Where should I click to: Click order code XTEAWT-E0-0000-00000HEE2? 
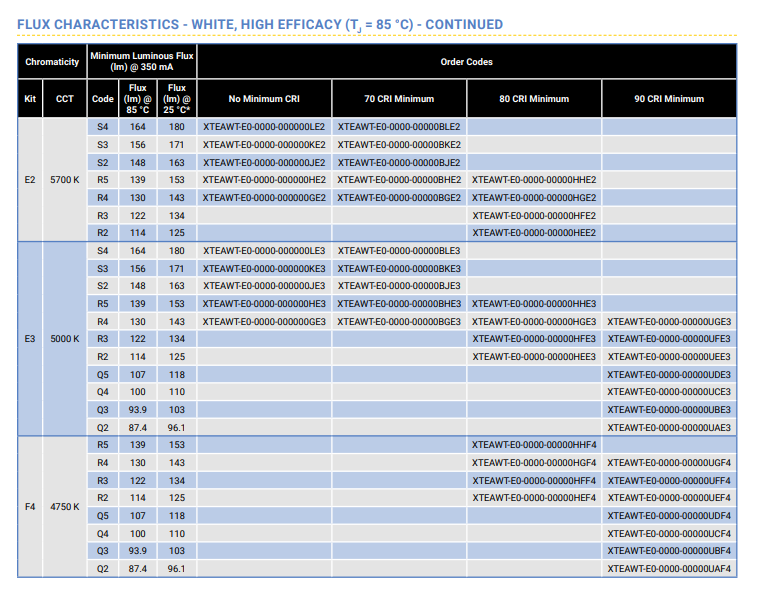[x=534, y=233]
